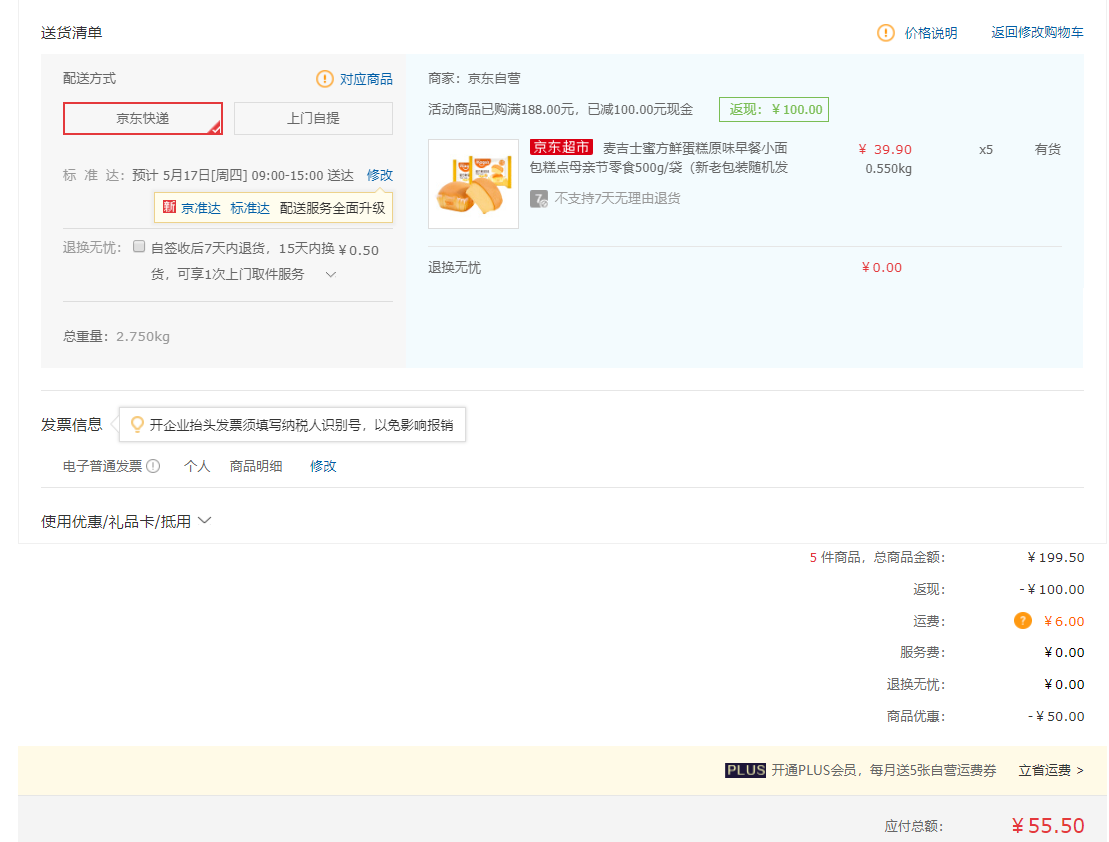Open the 麦吉士蜜方鲜蛋糕 product title
The height and width of the screenshot is (842, 1109).
click(x=659, y=158)
